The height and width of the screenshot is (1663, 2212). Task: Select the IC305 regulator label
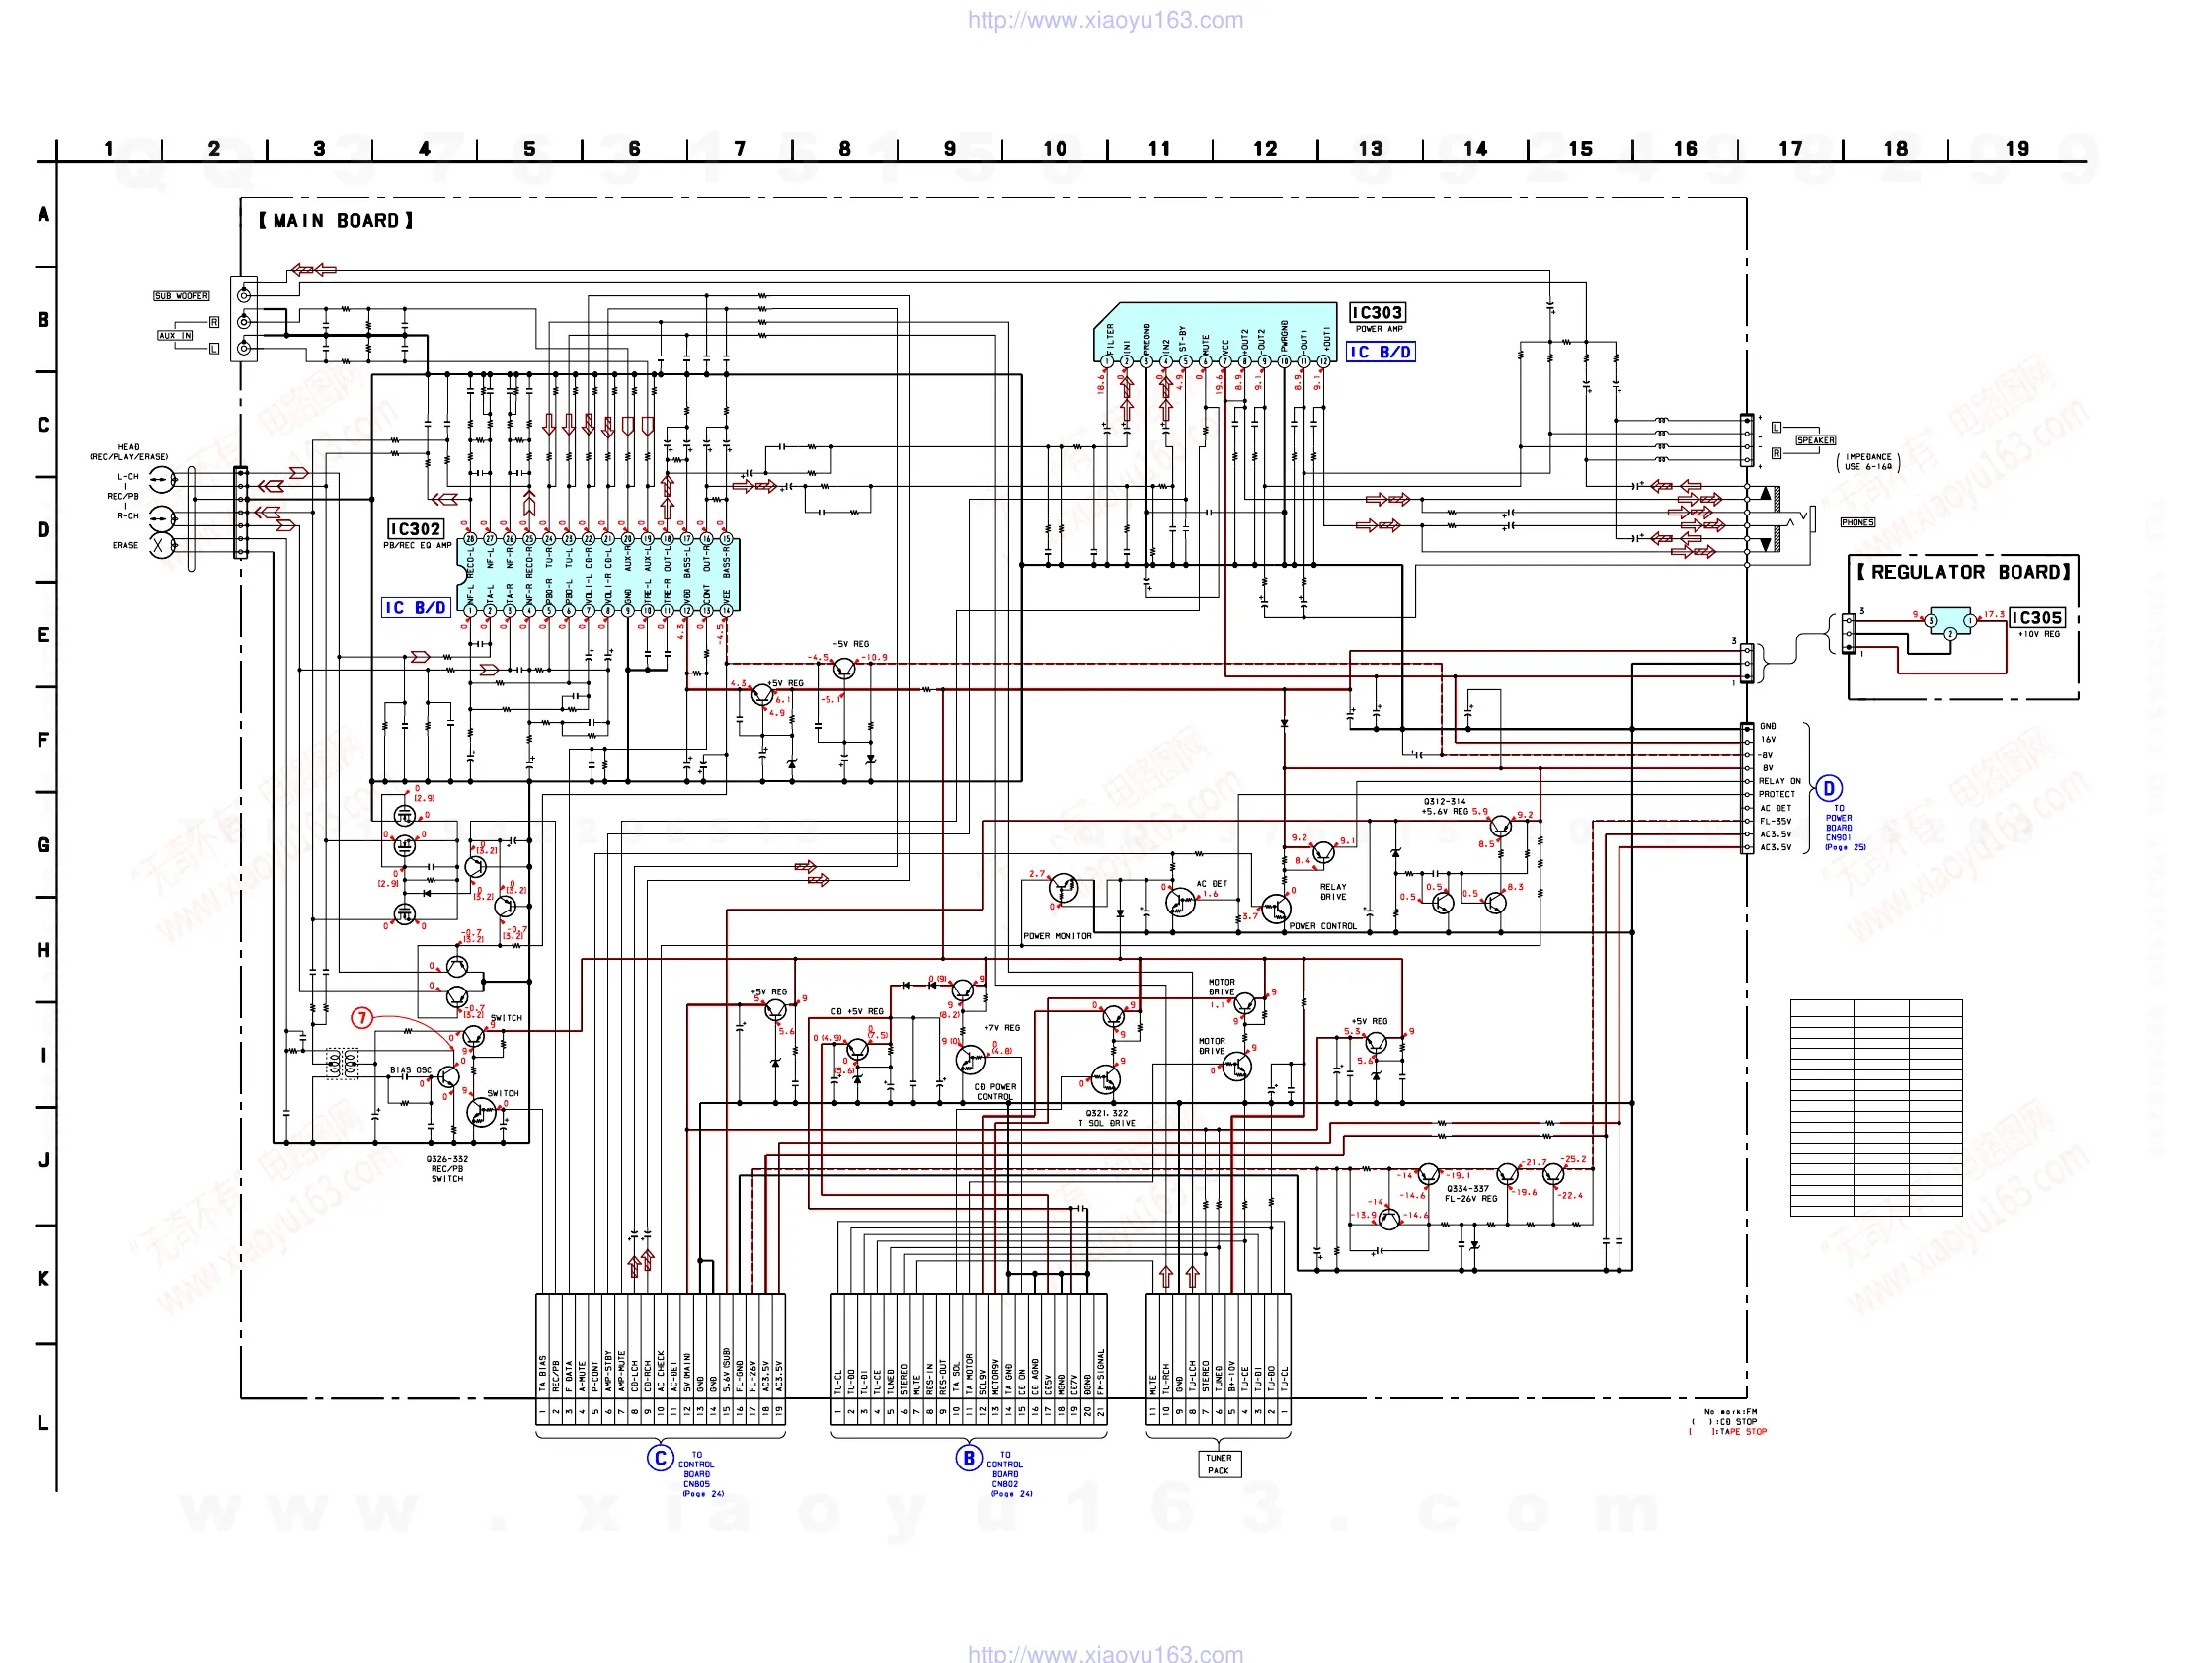point(2036,618)
